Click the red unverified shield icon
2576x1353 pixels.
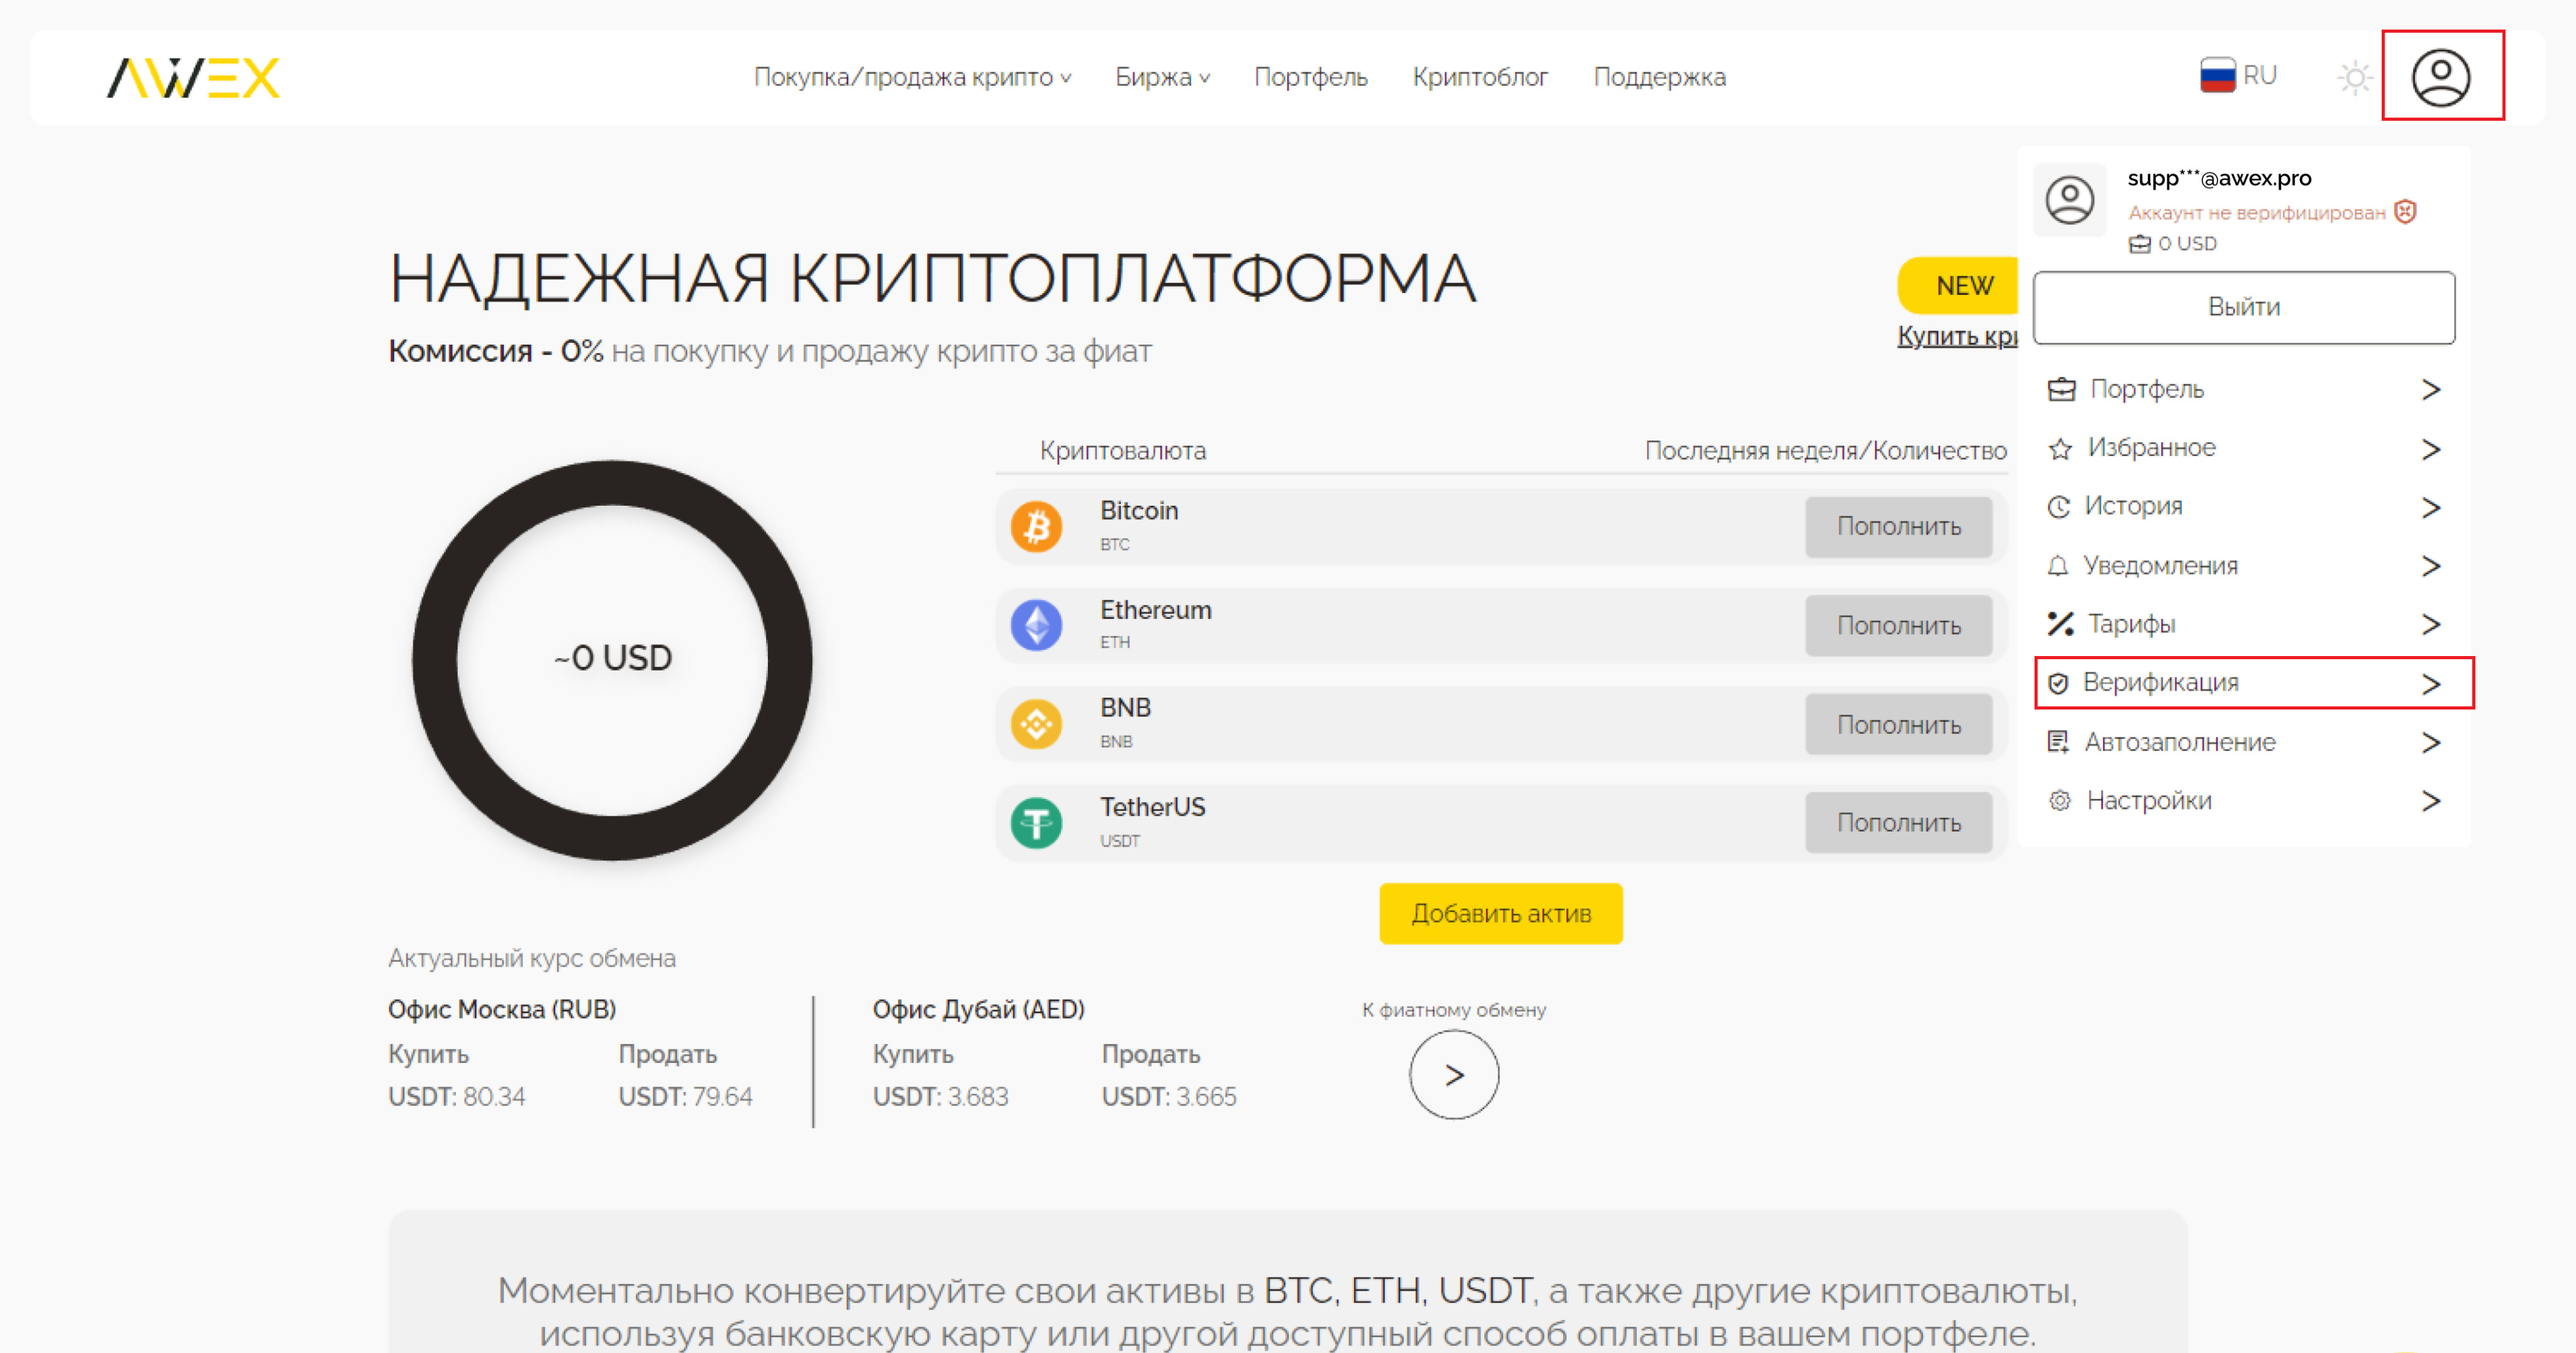pyautogui.click(x=2405, y=212)
